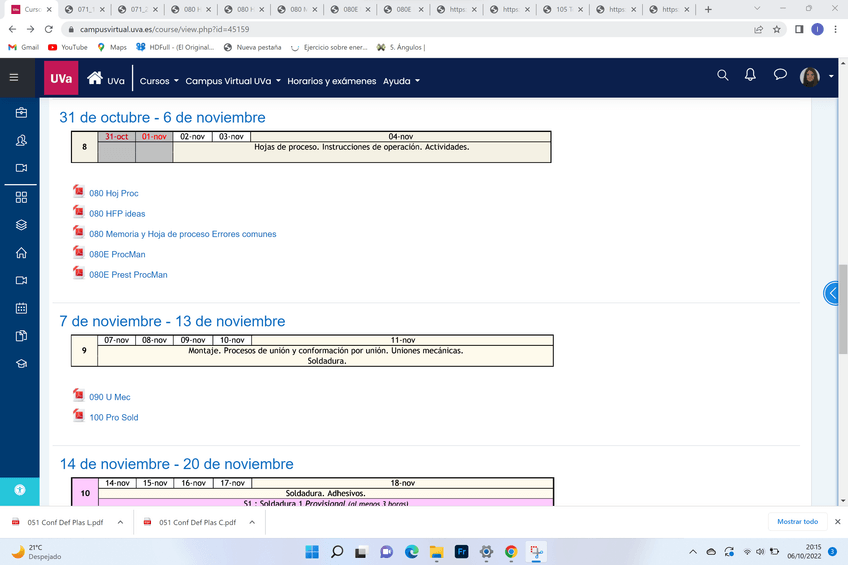Click the participants badge sidebar icon
Viewport: 848px width, 565px height.
point(21,141)
